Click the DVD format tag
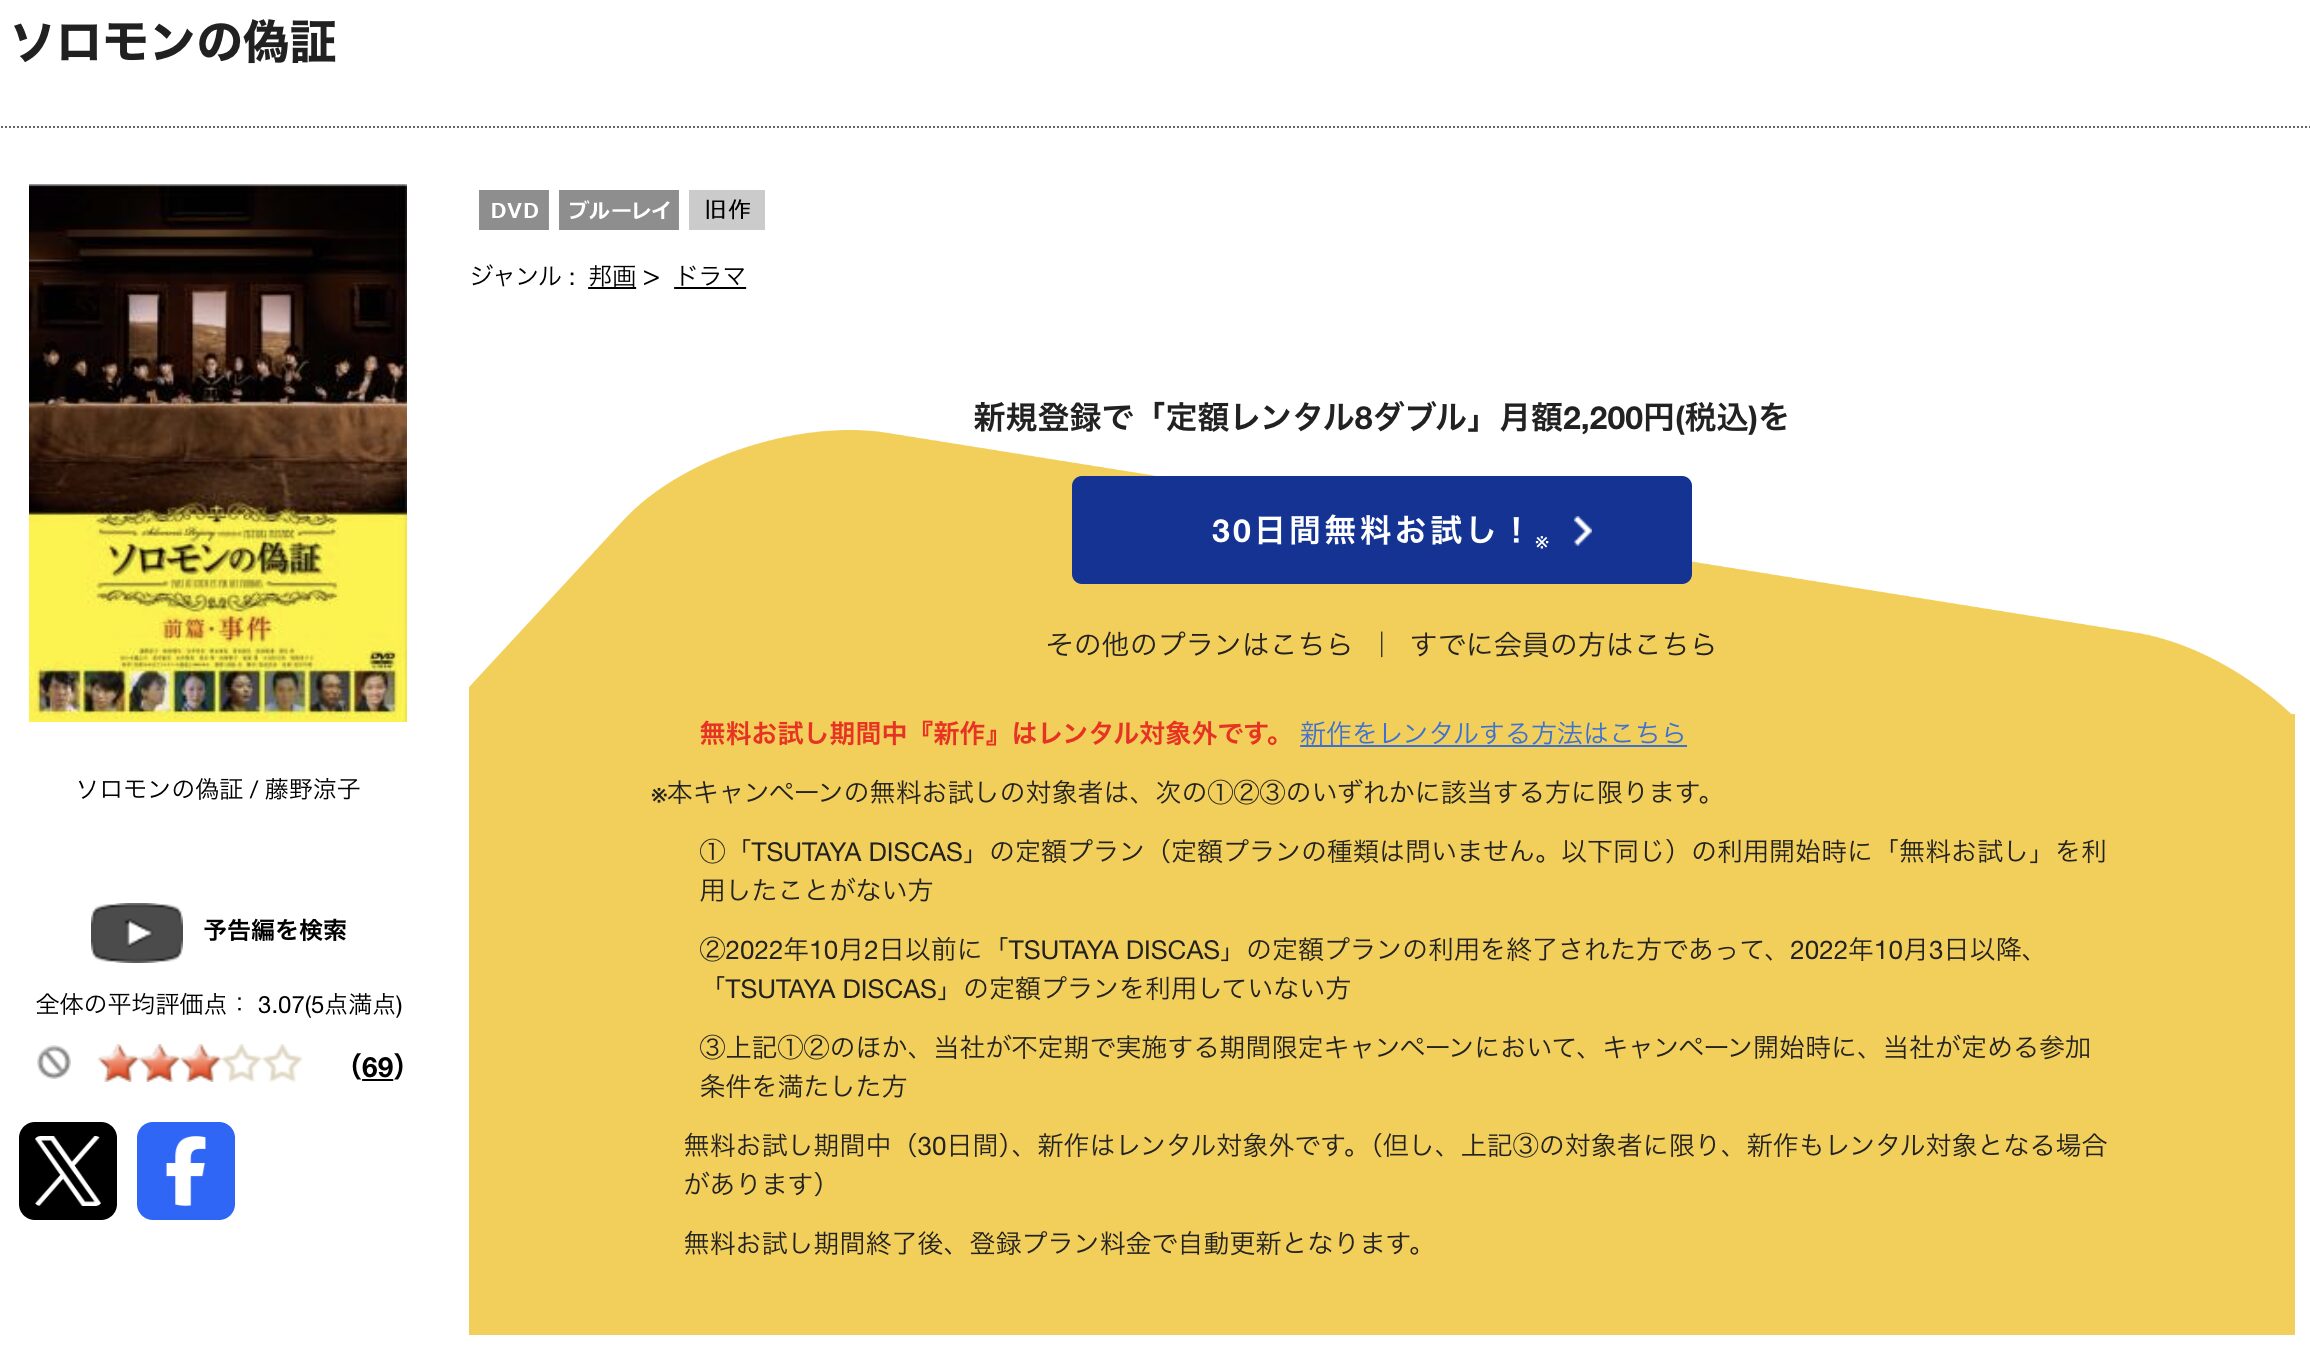 point(514,210)
